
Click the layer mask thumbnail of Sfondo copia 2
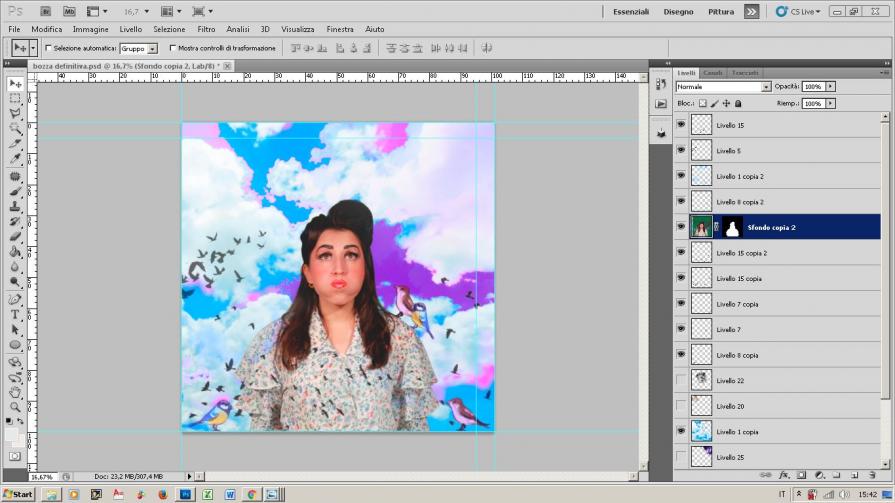[732, 227]
